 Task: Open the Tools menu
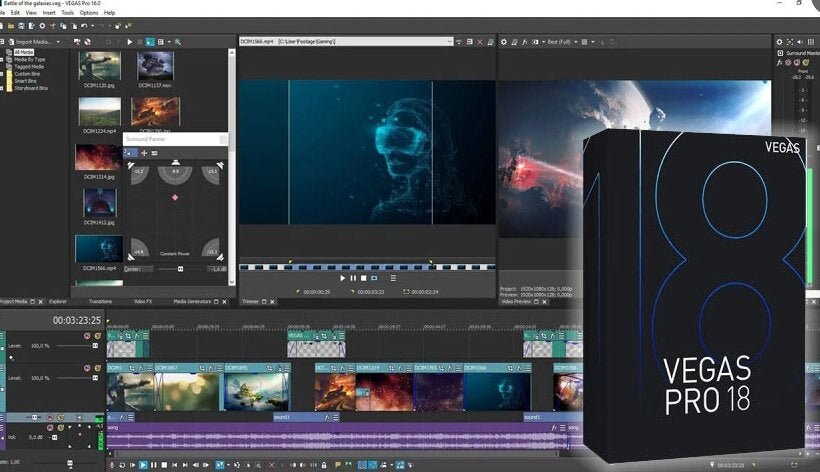click(67, 13)
